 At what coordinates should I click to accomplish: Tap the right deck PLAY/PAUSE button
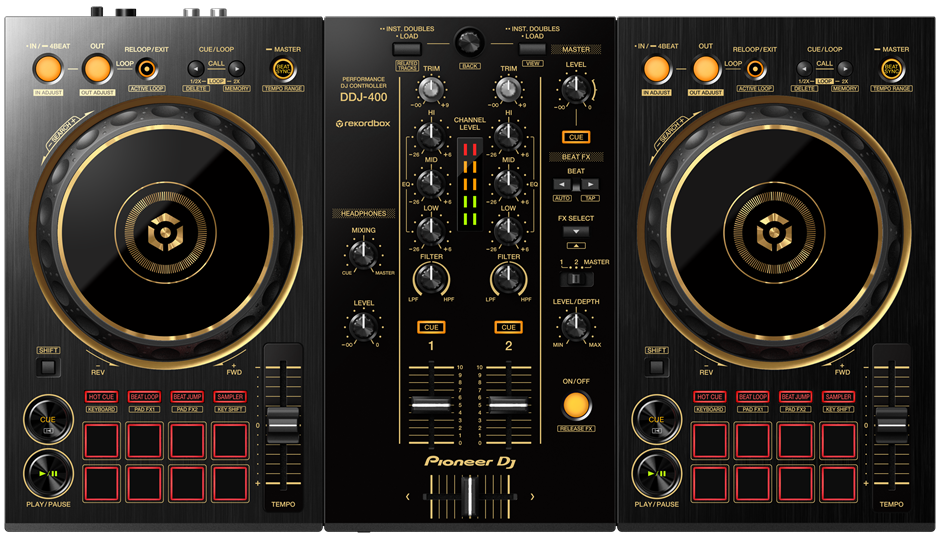[x=656, y=473]
